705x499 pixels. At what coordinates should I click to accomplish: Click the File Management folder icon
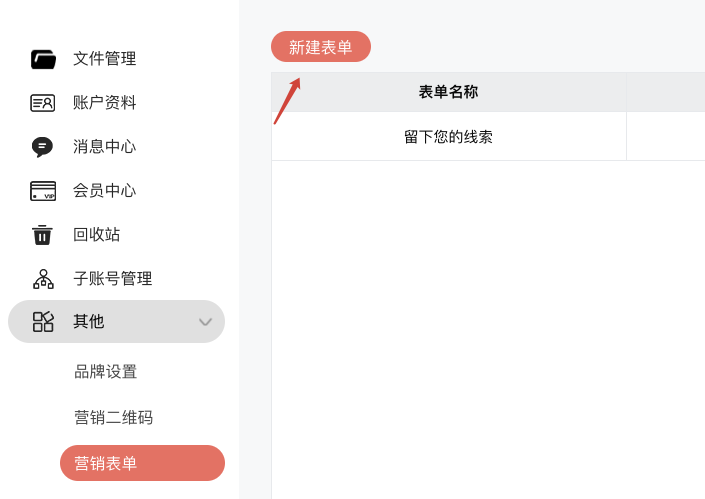[43, 59]
